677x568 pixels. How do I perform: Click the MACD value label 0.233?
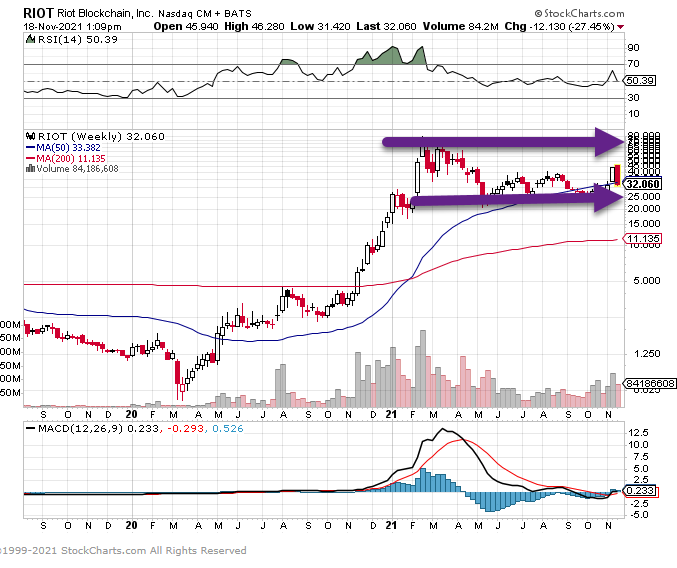click(x=640, y=491)
